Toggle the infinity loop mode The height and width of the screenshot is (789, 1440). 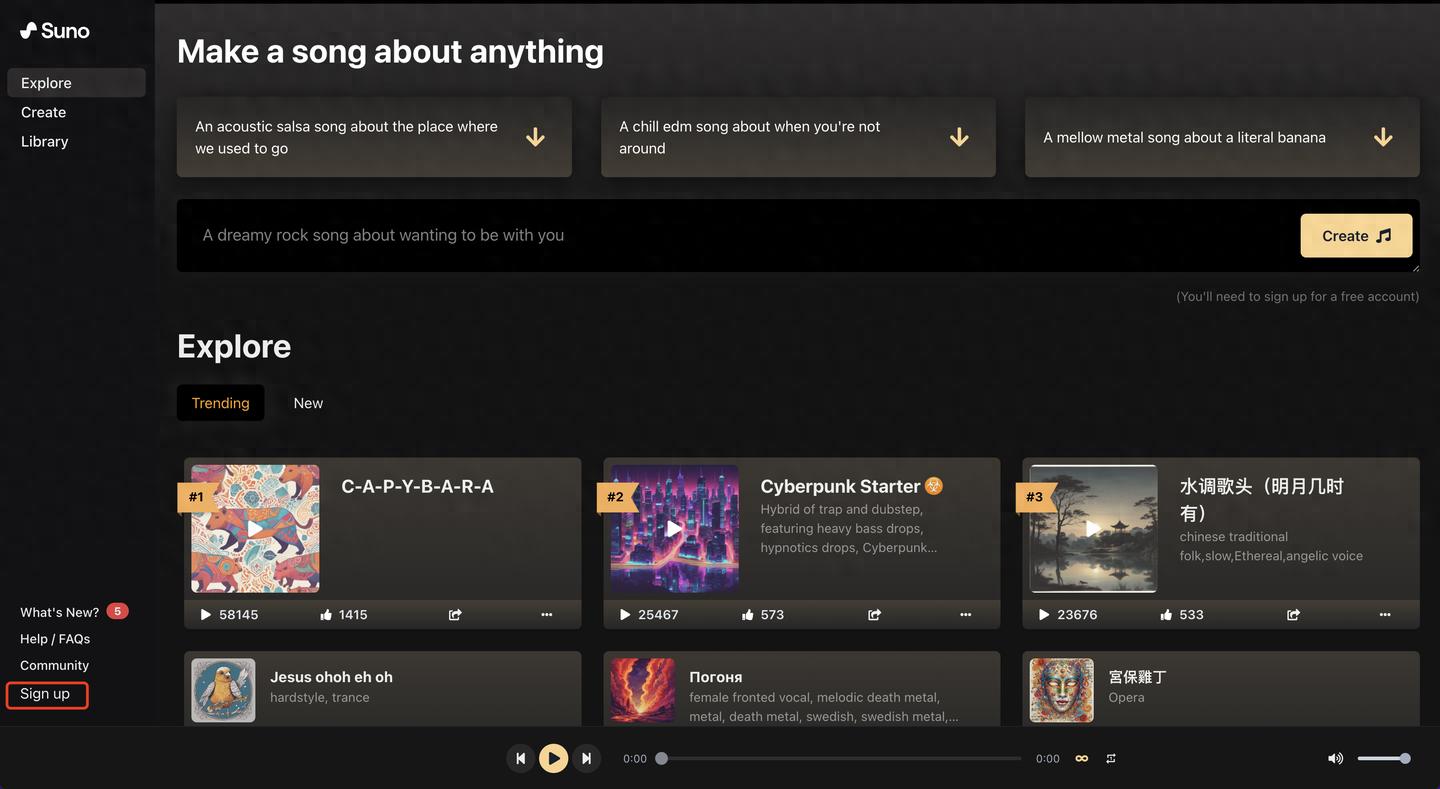tap(1081, 758)
